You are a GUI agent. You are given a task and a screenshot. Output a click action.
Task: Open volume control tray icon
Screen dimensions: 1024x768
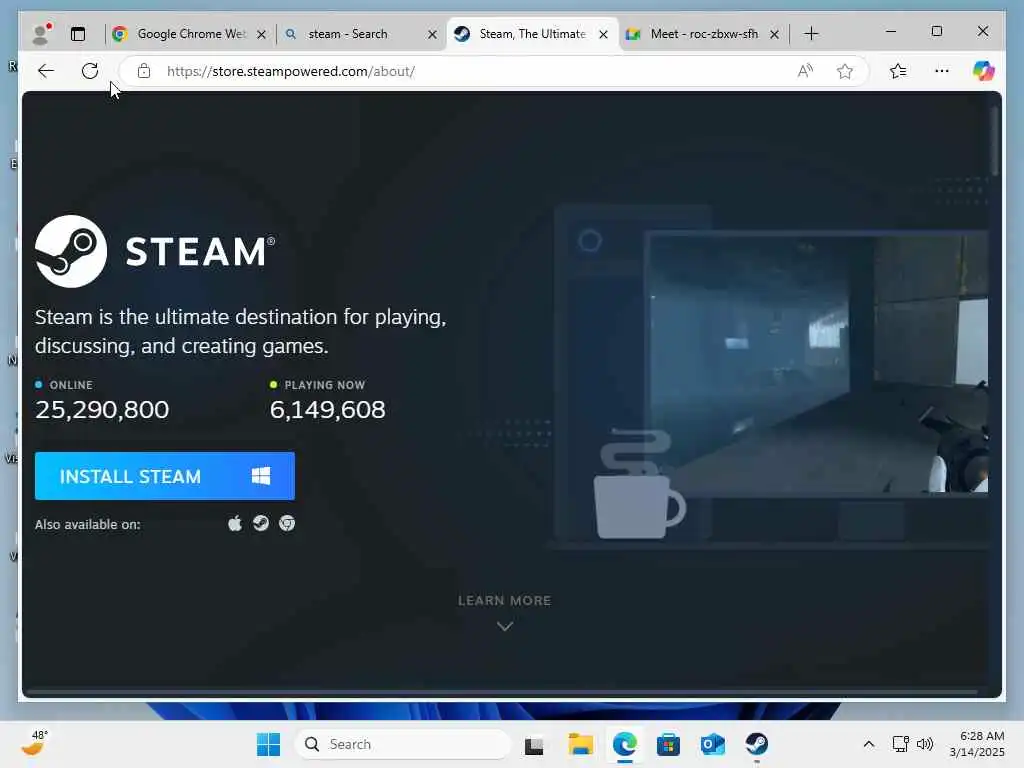pyautogui.click(x=925, y=744)
